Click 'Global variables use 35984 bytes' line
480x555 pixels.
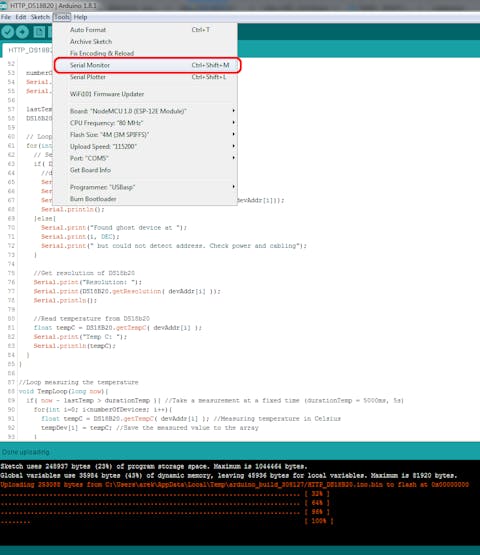[229, 475]
